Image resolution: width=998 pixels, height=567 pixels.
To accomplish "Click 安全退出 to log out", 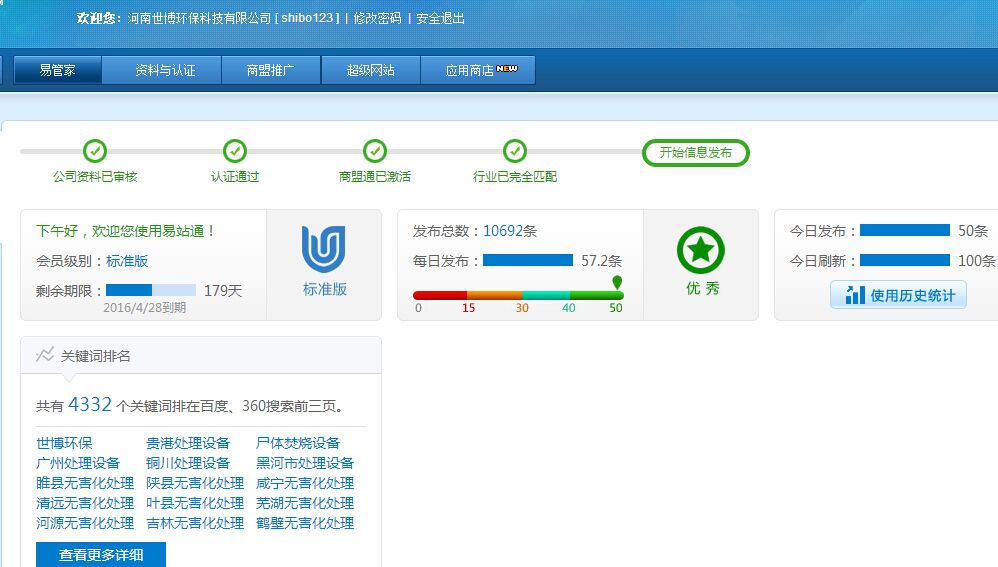I will click(440, 18).
